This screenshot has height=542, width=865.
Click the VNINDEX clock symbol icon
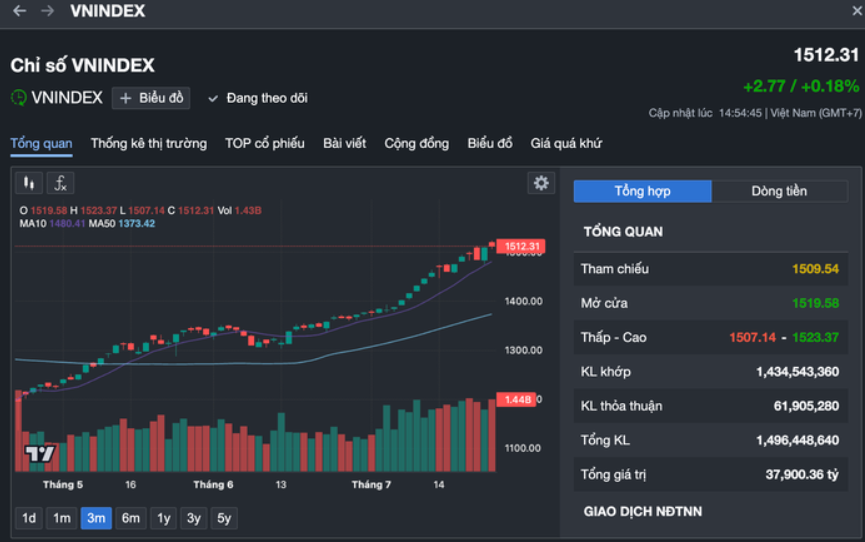[19, 98]
